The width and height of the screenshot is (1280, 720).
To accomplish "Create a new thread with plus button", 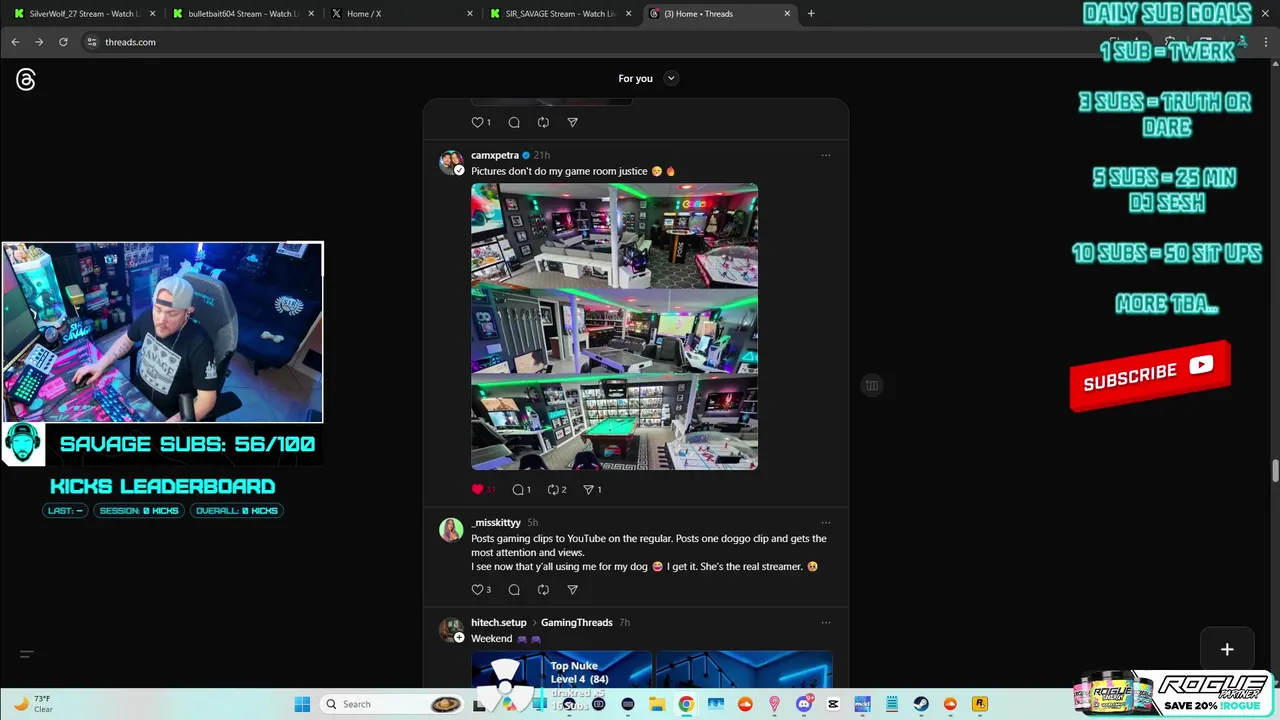I will pos(1227,649).
